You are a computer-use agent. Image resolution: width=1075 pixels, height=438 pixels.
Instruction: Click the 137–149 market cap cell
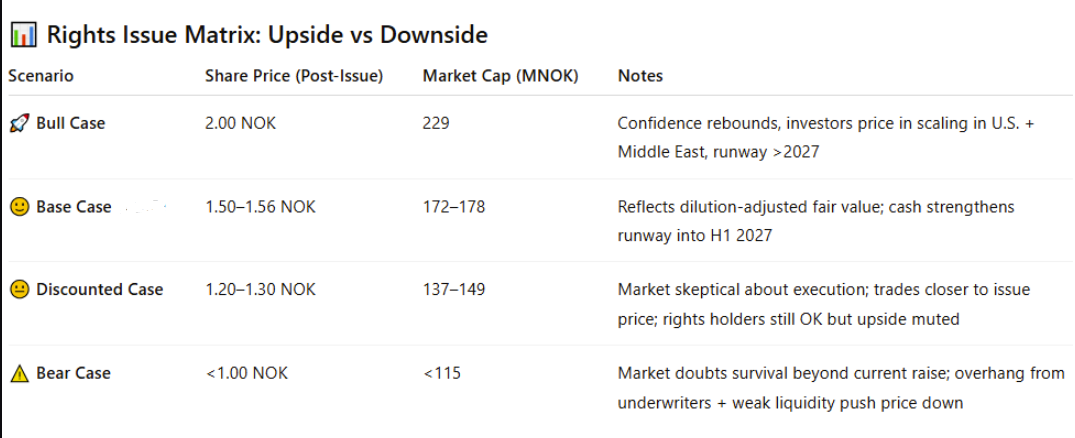coord(454,290)
